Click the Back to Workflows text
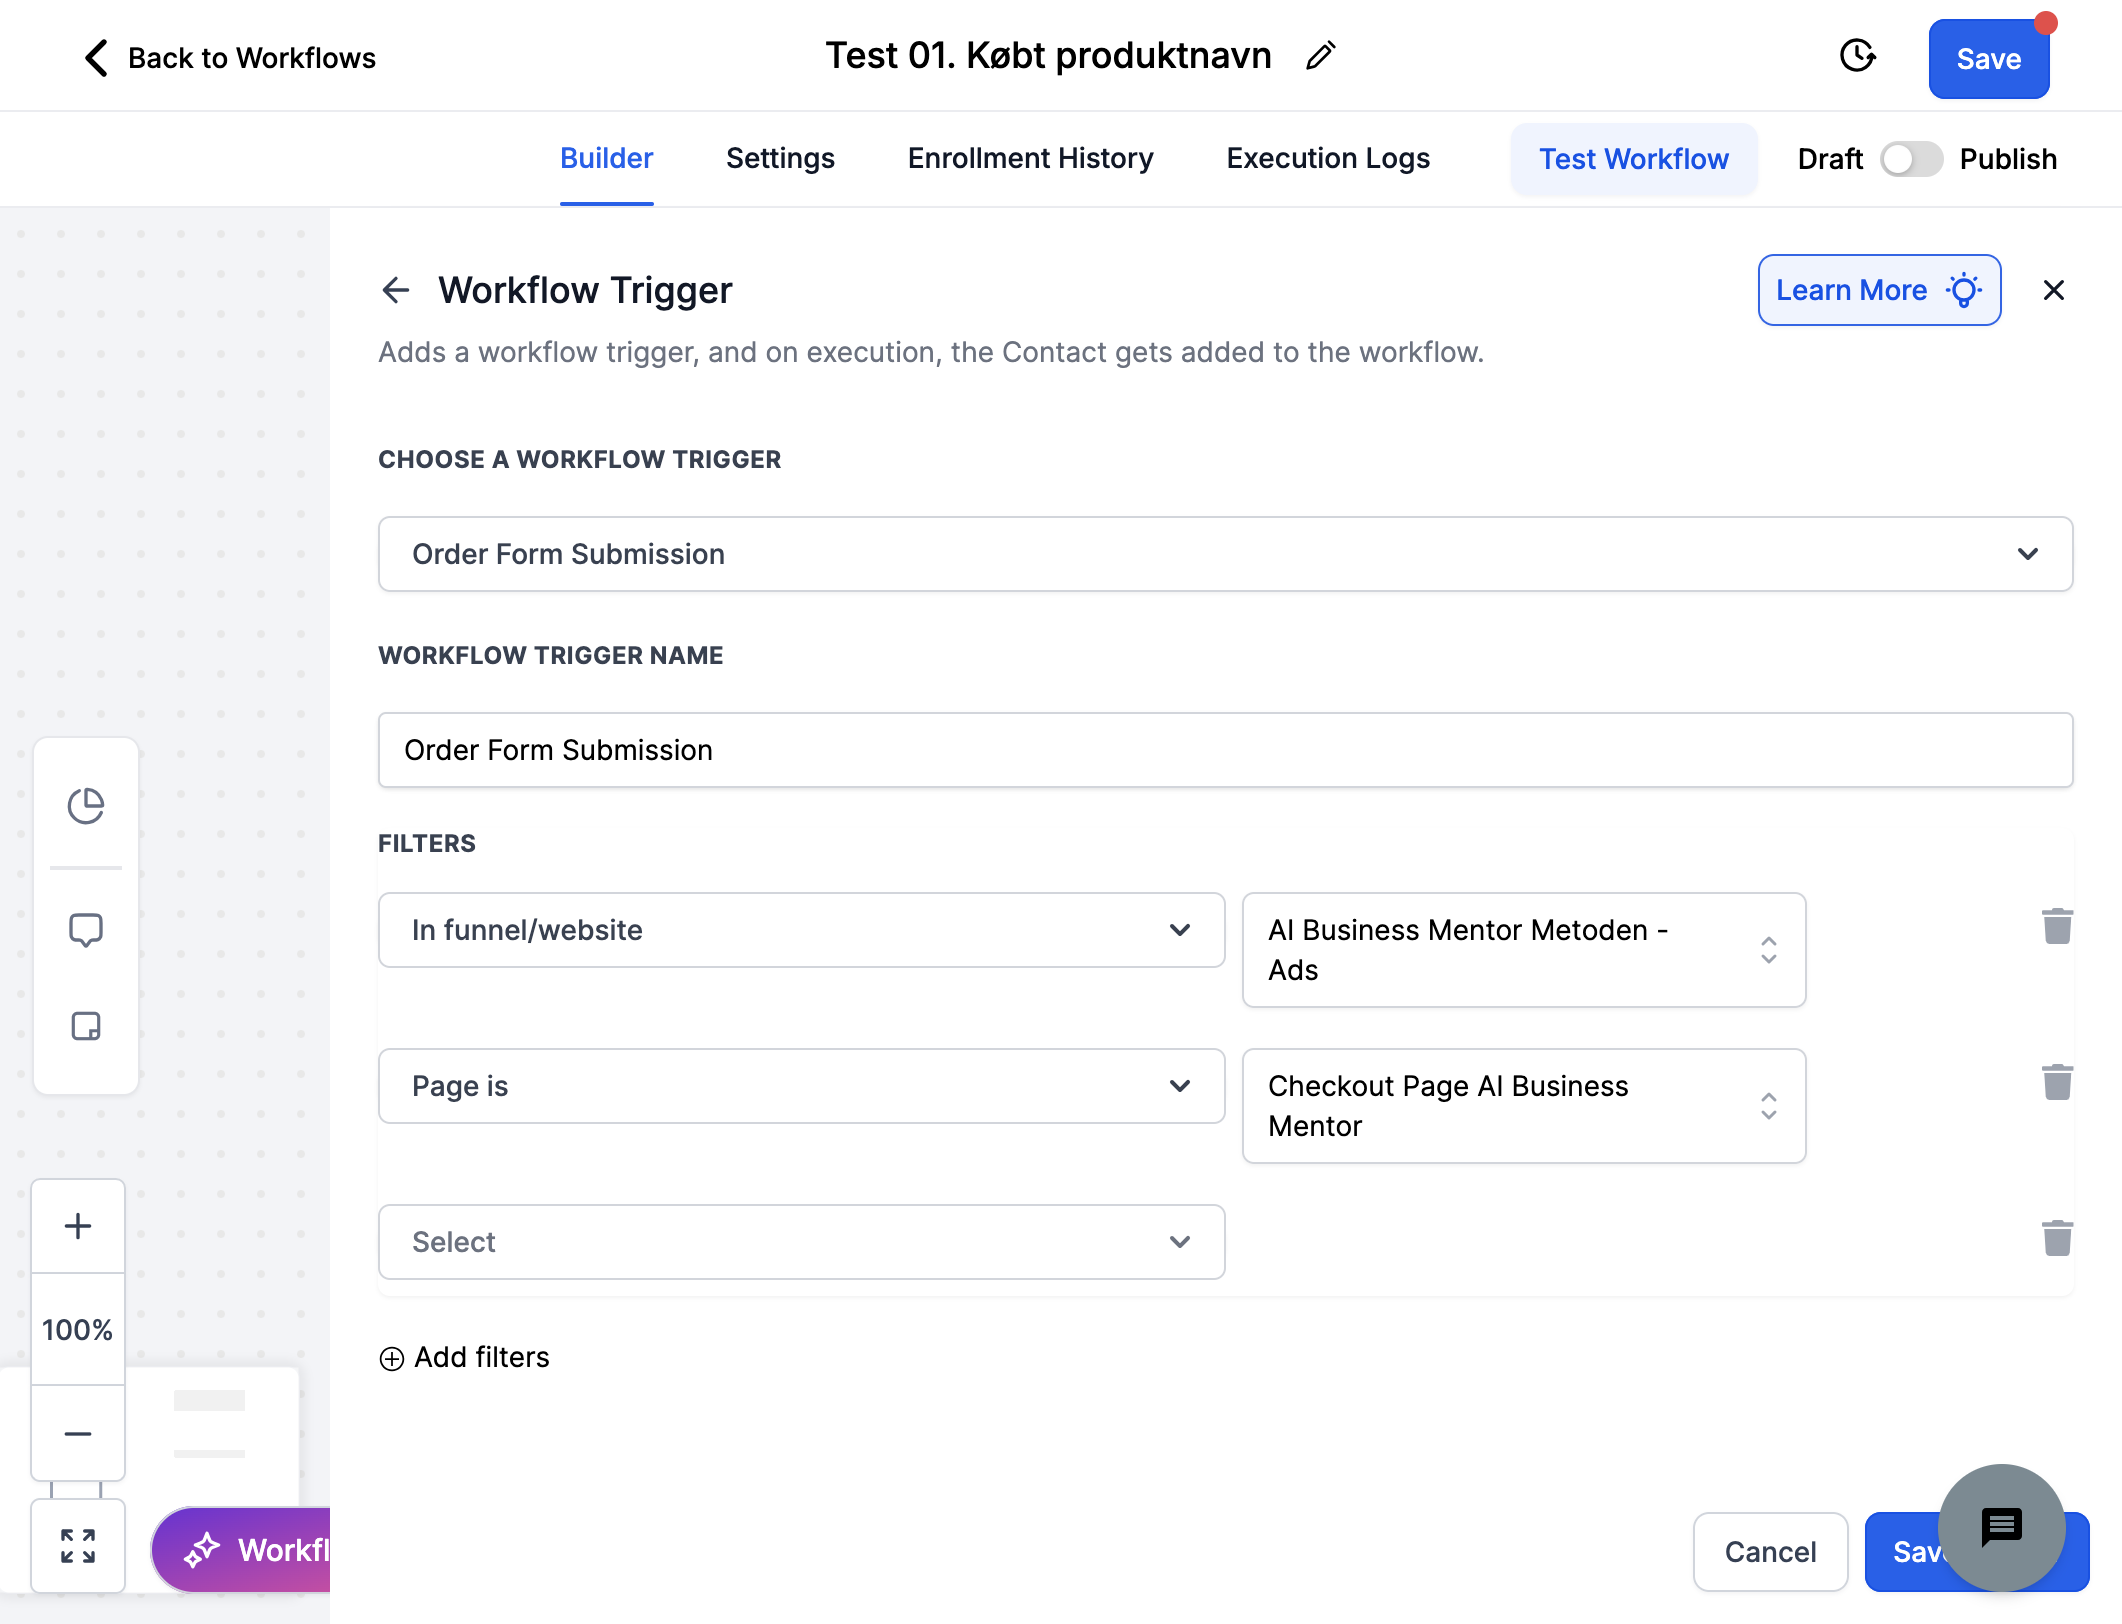The image size is (2122, 1624). pyautogui.click(x=252, y=58)
